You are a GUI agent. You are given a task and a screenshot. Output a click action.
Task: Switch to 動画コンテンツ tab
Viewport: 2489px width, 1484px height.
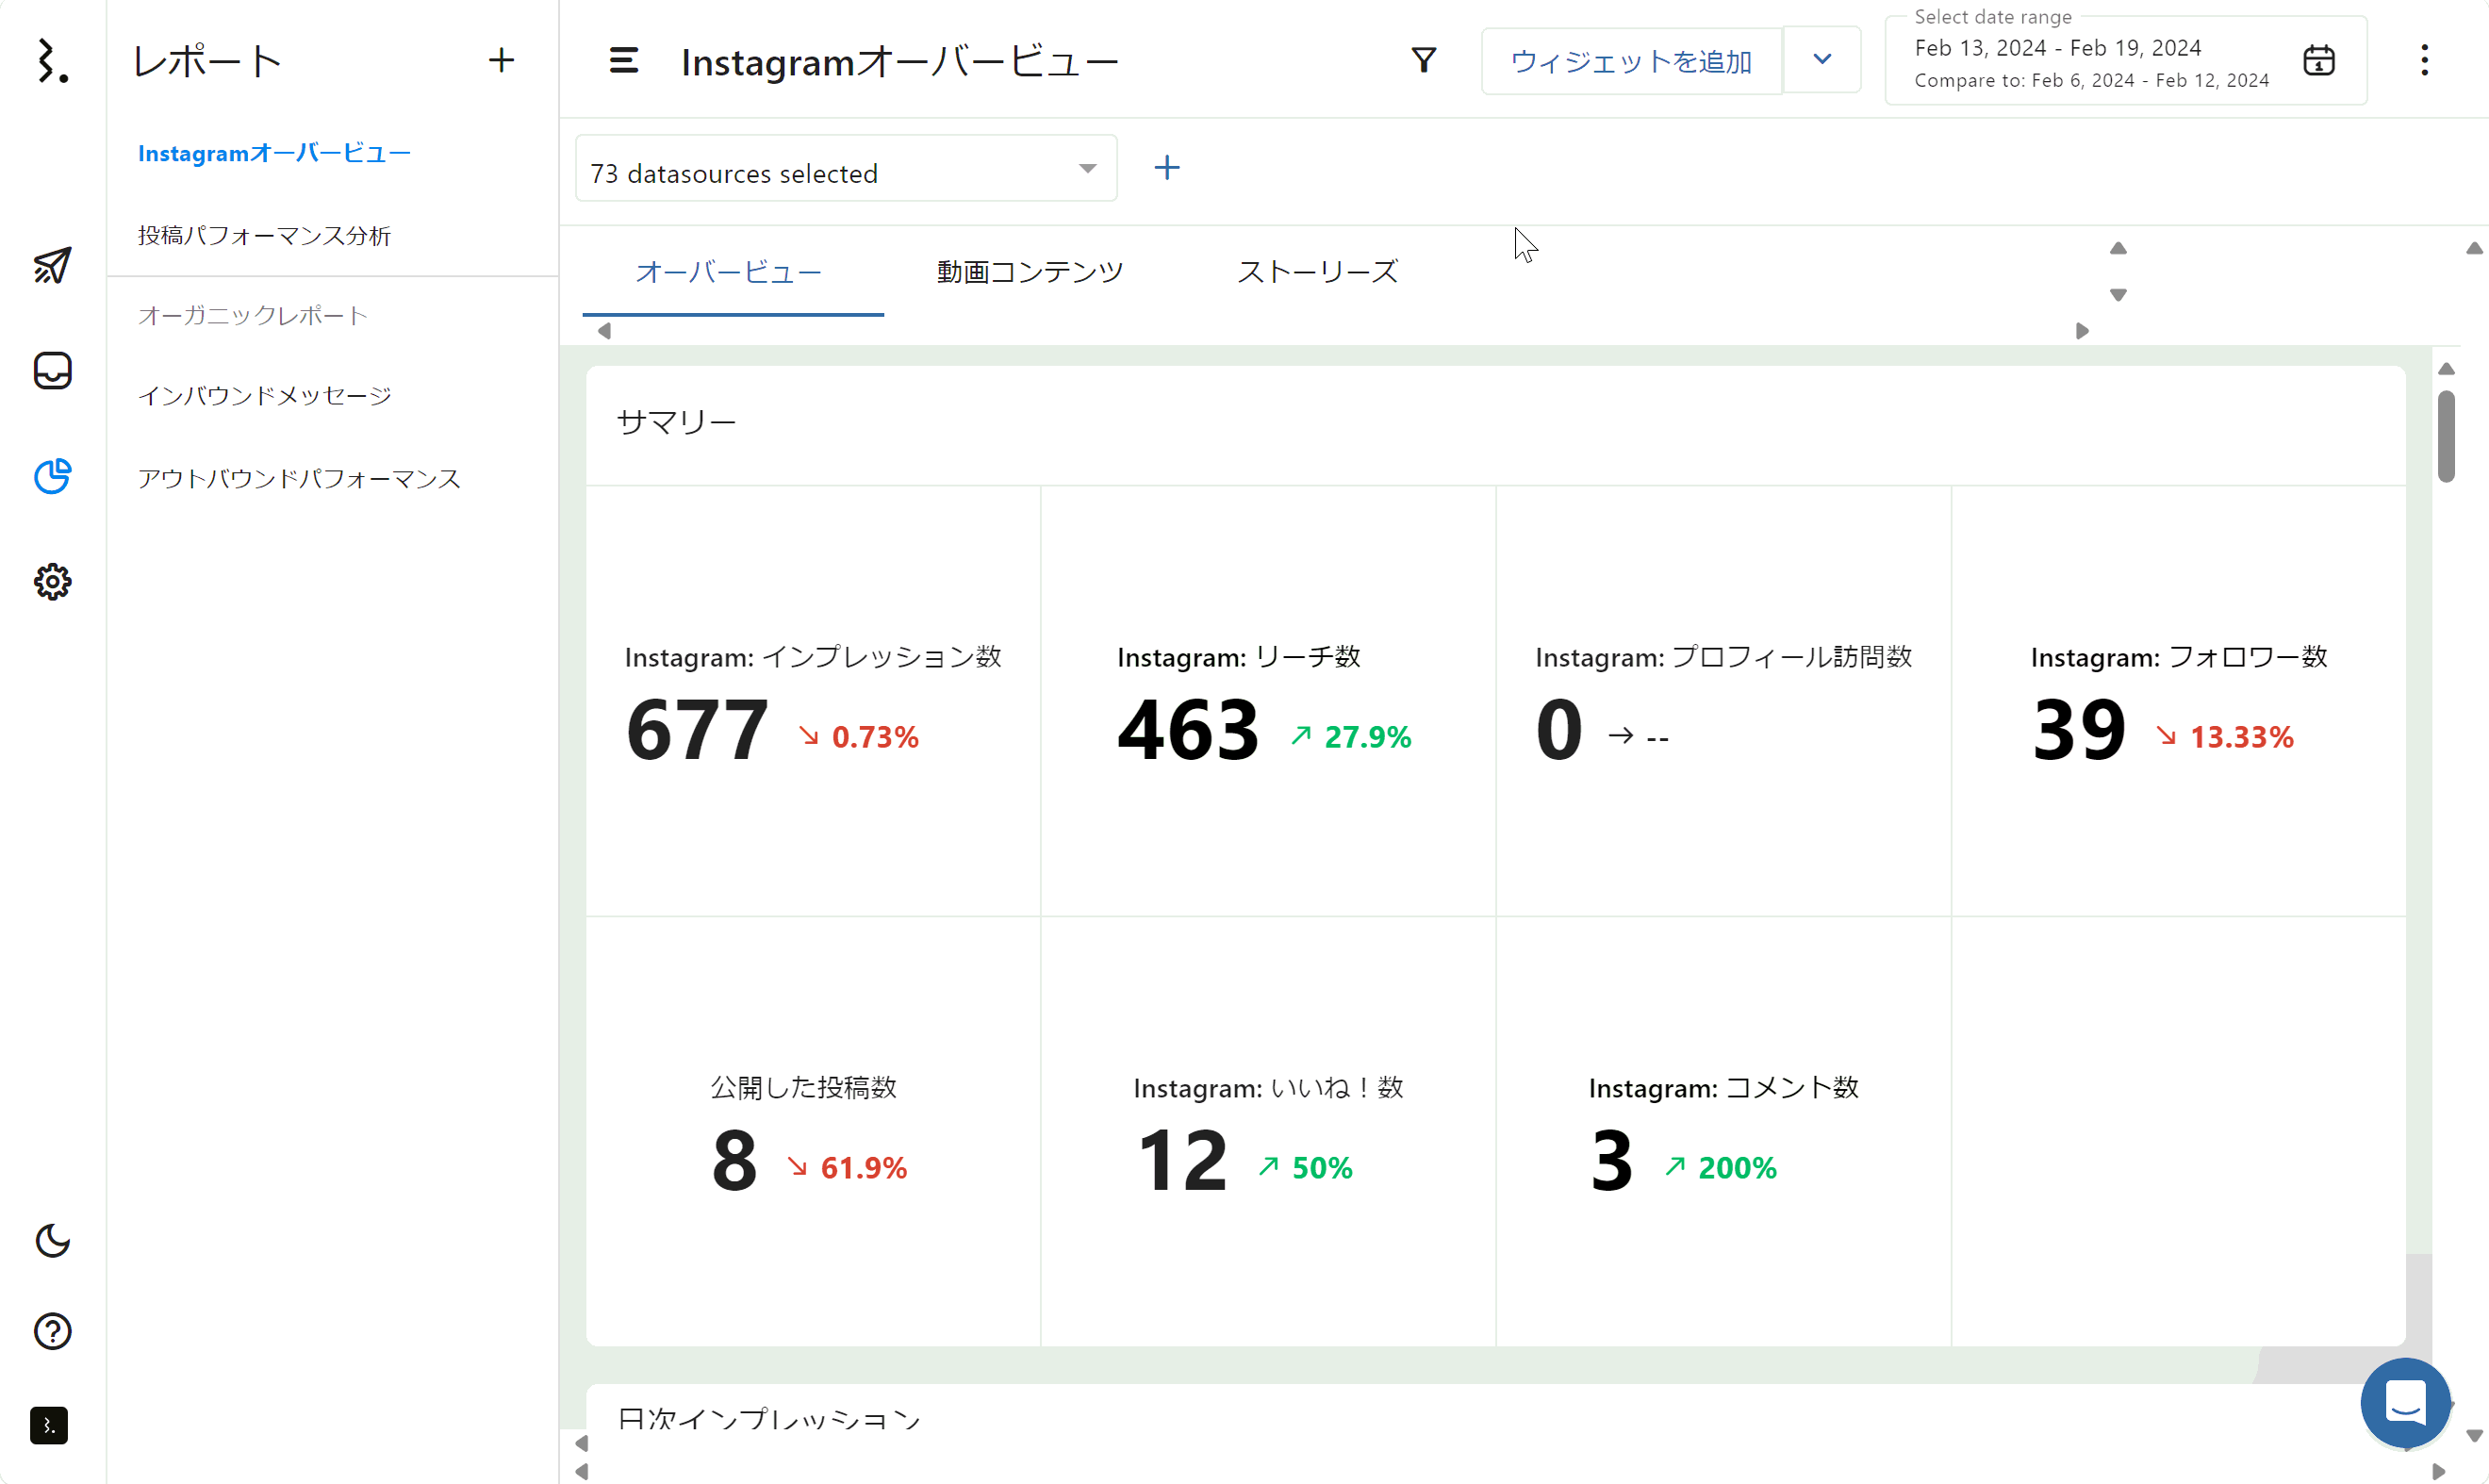tap(1030, 272)
